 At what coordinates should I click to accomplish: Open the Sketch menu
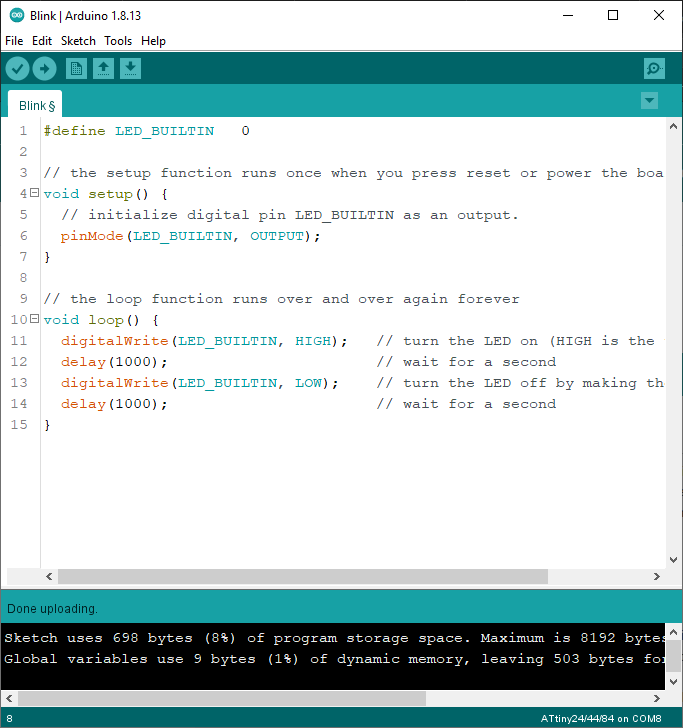tap(78, 41)
